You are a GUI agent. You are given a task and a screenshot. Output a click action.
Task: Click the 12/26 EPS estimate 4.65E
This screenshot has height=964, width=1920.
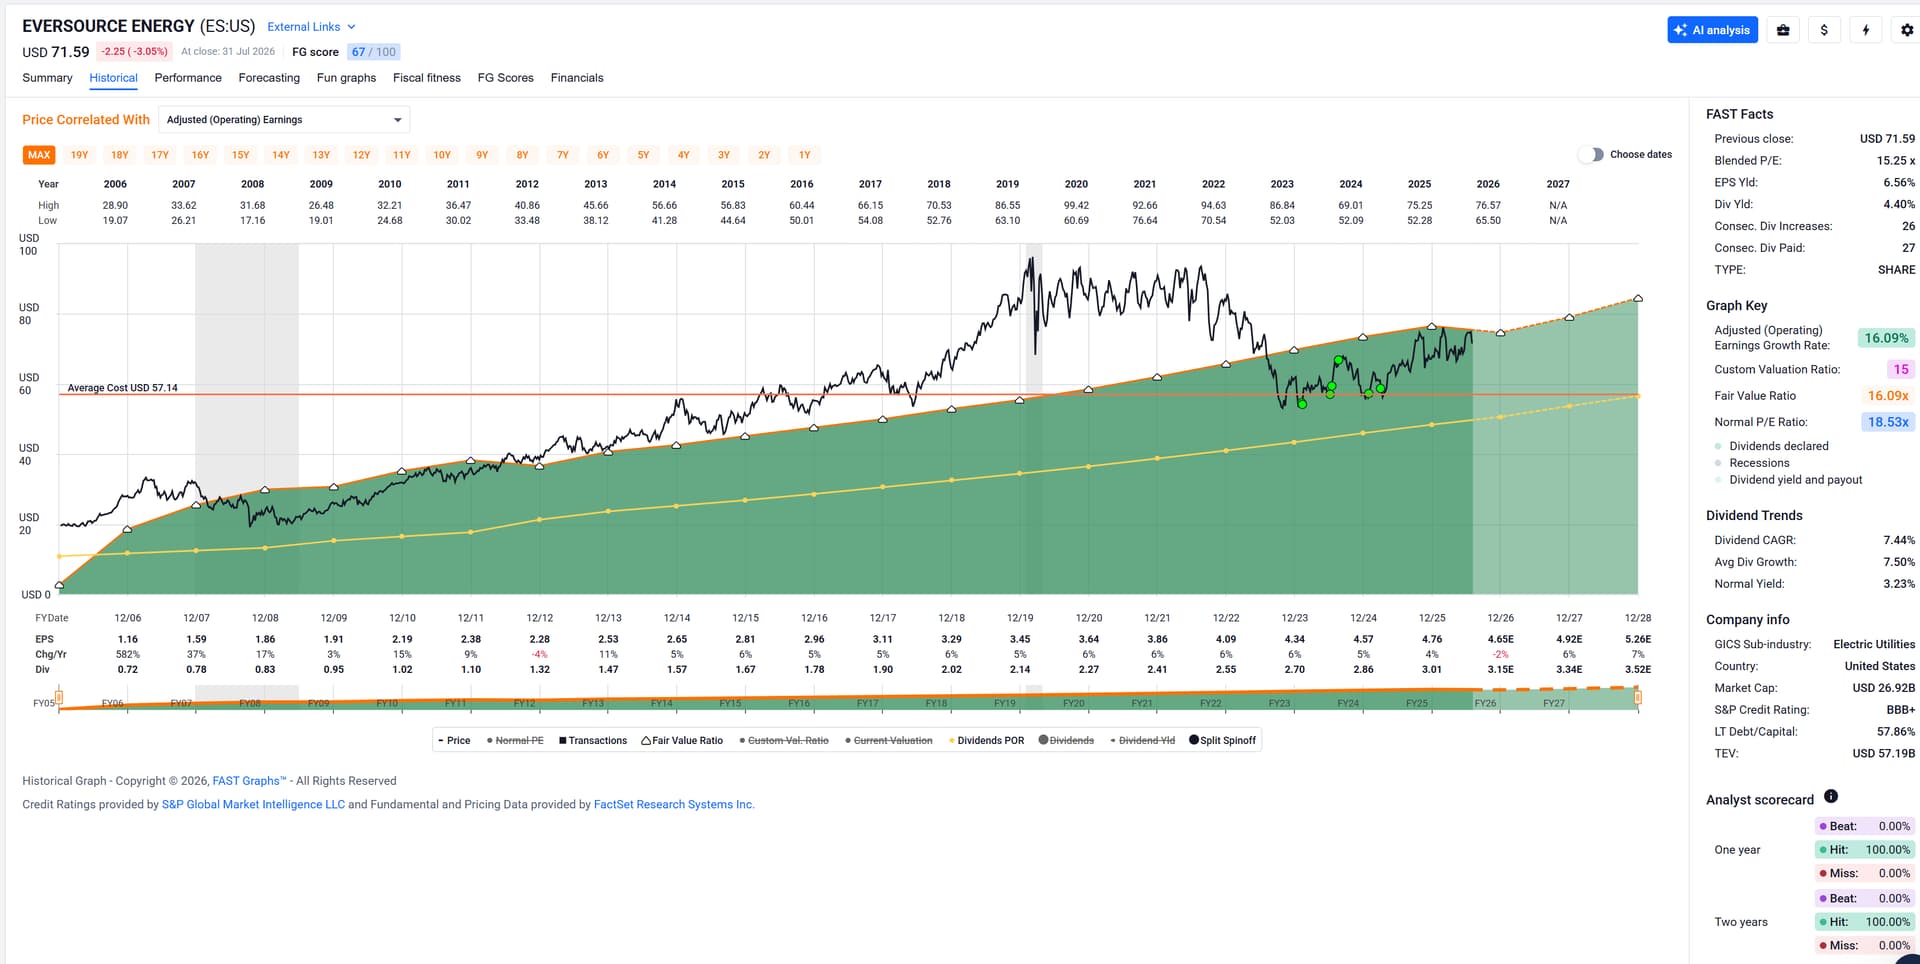1500,639
